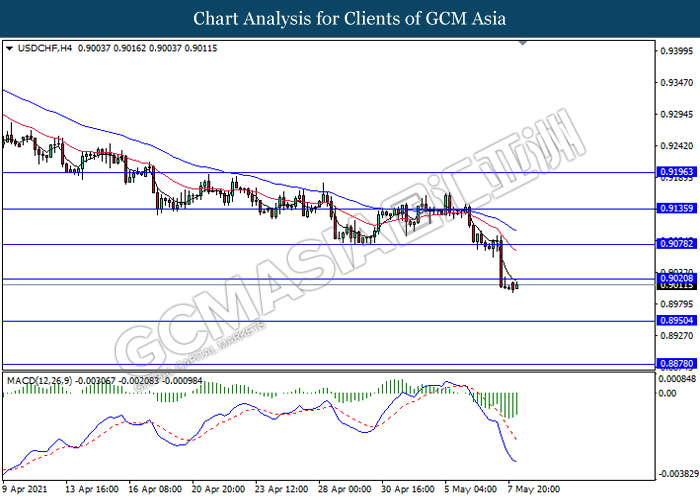The width and height of the screenshot is (700, 500).
Task: Click the 0.92945 price scale value
Action: [x=677, y=115]
